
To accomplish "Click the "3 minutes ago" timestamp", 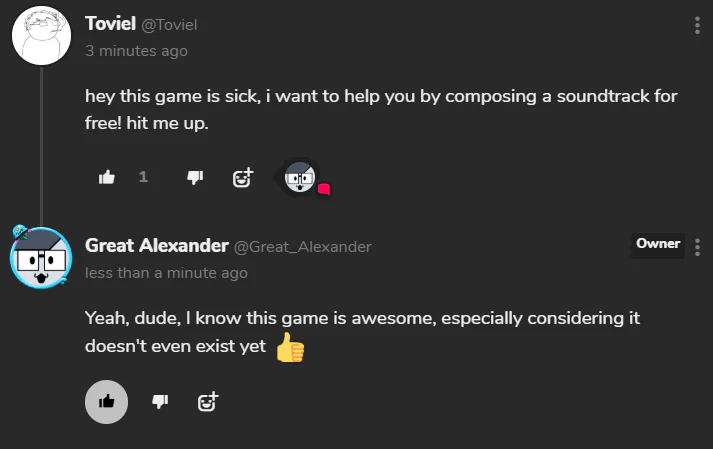I will click(136, 50).
